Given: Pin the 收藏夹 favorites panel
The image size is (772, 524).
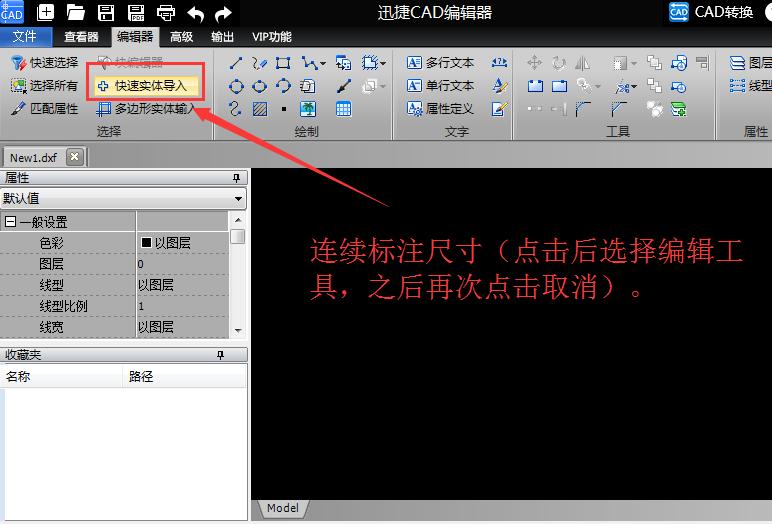Looking at the screenshot, I should pos(221,355).
